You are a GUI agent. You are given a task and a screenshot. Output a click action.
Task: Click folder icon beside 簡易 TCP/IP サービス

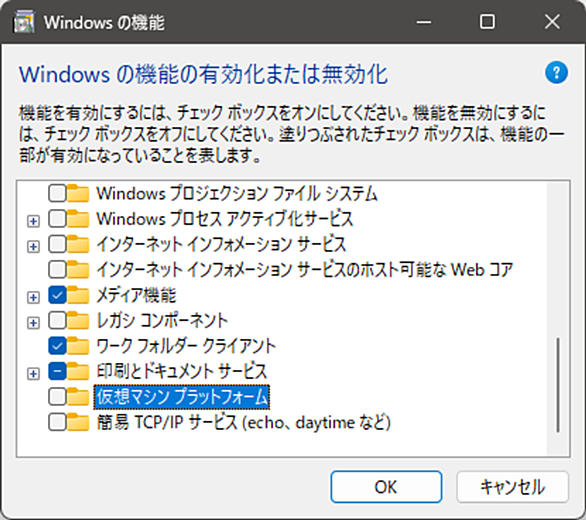tap(78, 422)
